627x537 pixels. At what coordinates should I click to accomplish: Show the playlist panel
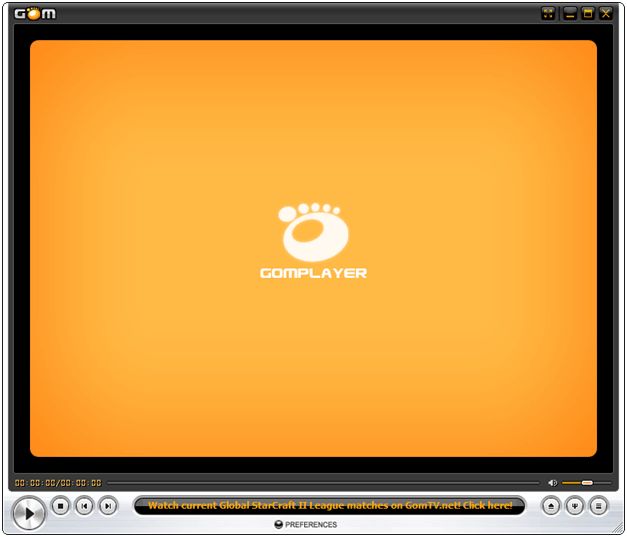tap(598, 507)
